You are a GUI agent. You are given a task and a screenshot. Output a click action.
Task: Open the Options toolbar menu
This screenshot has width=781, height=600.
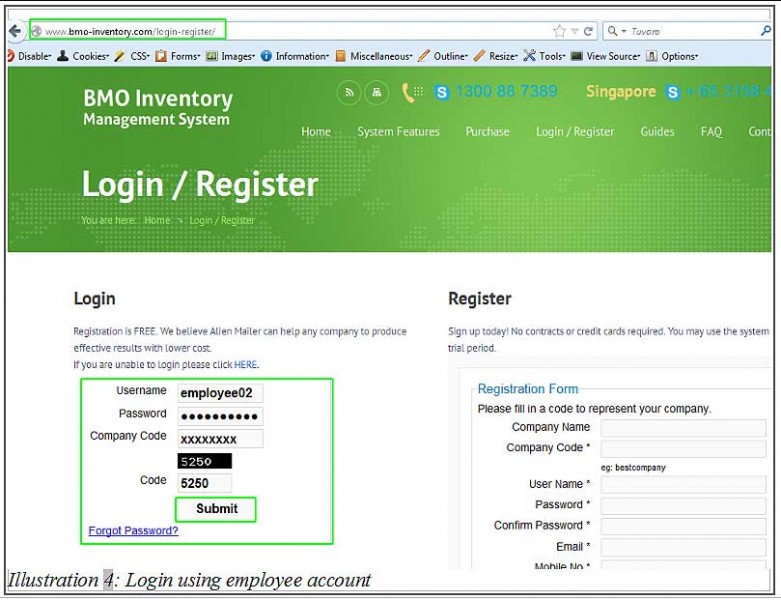[672, 56]
